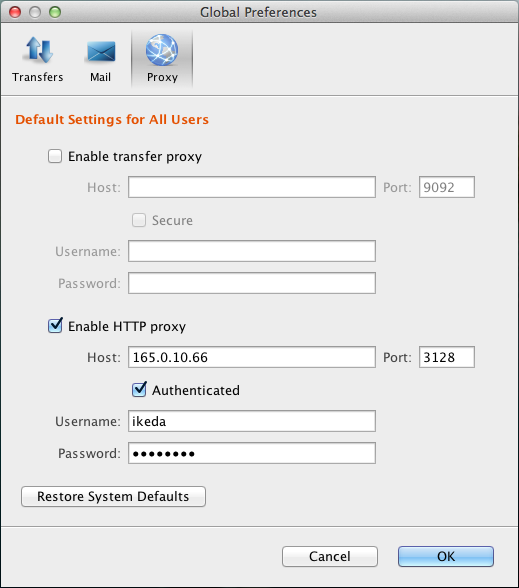Click the HTTP proxy Port field 3128
The height and width of the screenshot is (588, 519).
tap(447, 357)
